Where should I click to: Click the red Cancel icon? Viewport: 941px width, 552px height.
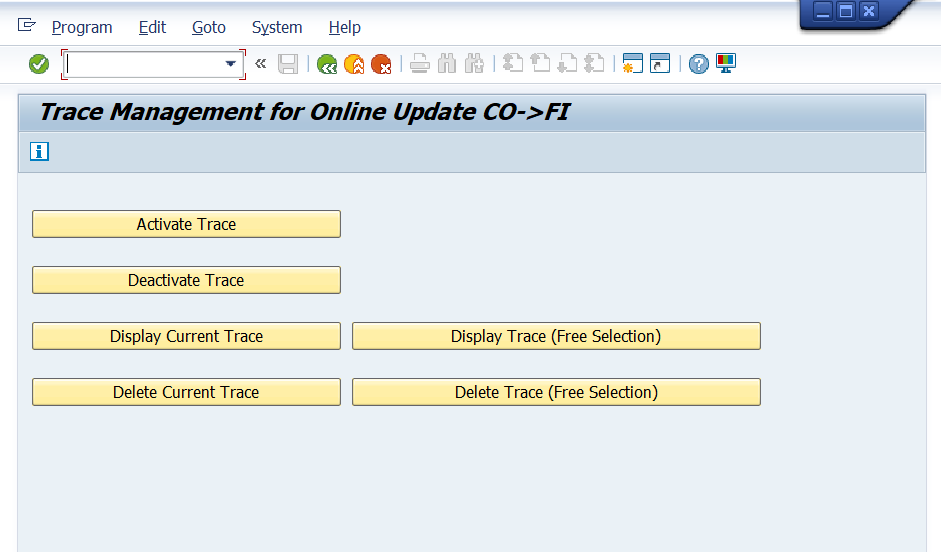click(381, 64)
